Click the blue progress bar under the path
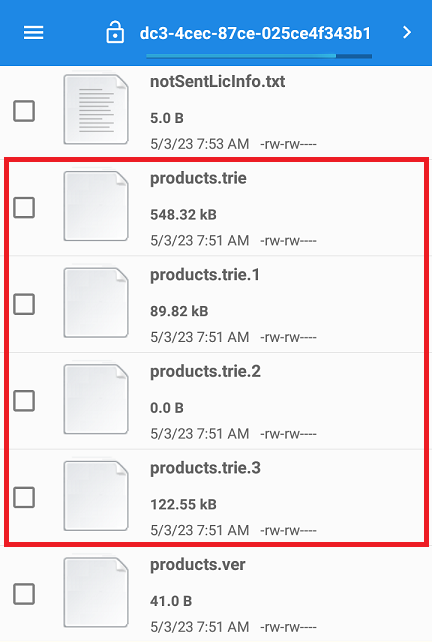This screenshot has height=642, width=432. 259,56
